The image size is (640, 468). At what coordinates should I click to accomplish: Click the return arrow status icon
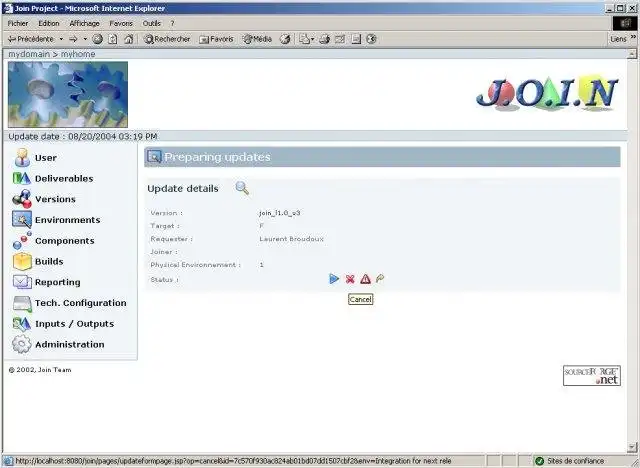380,279
